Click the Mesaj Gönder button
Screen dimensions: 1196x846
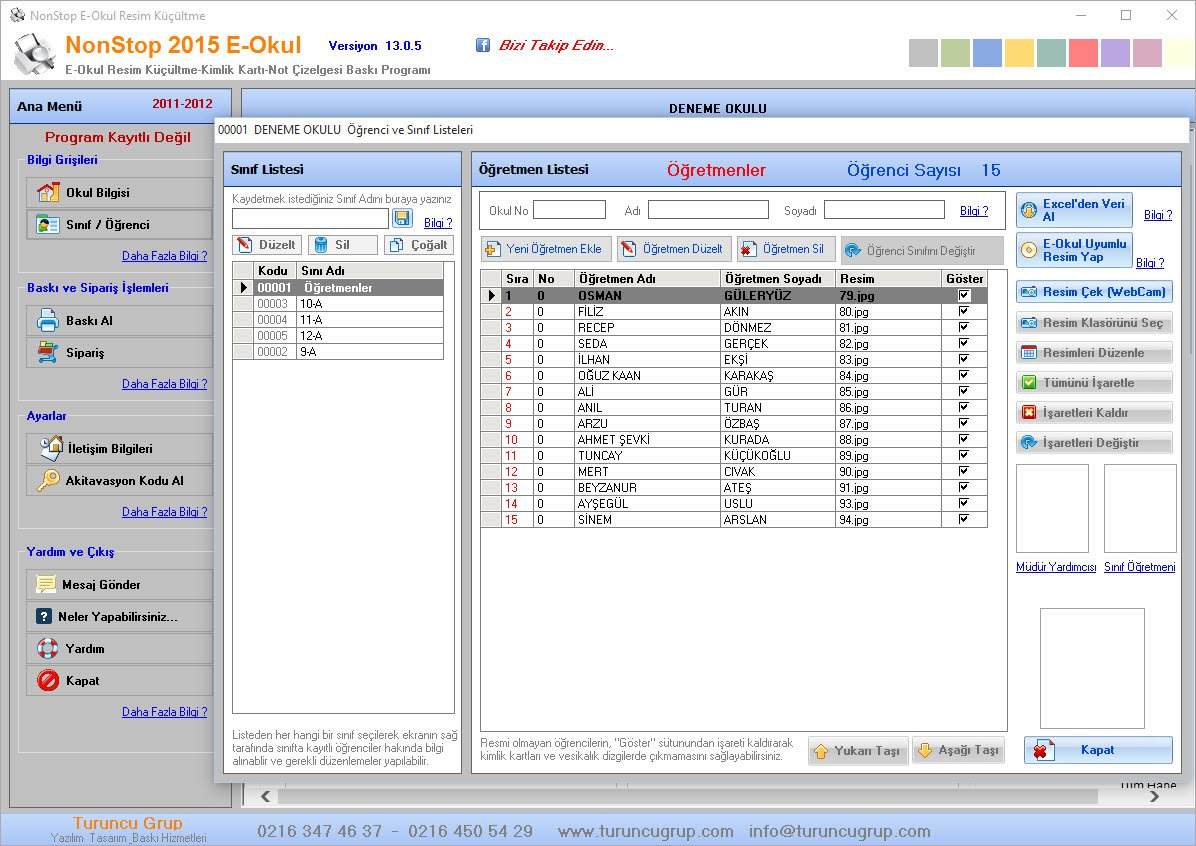(120, 584)
